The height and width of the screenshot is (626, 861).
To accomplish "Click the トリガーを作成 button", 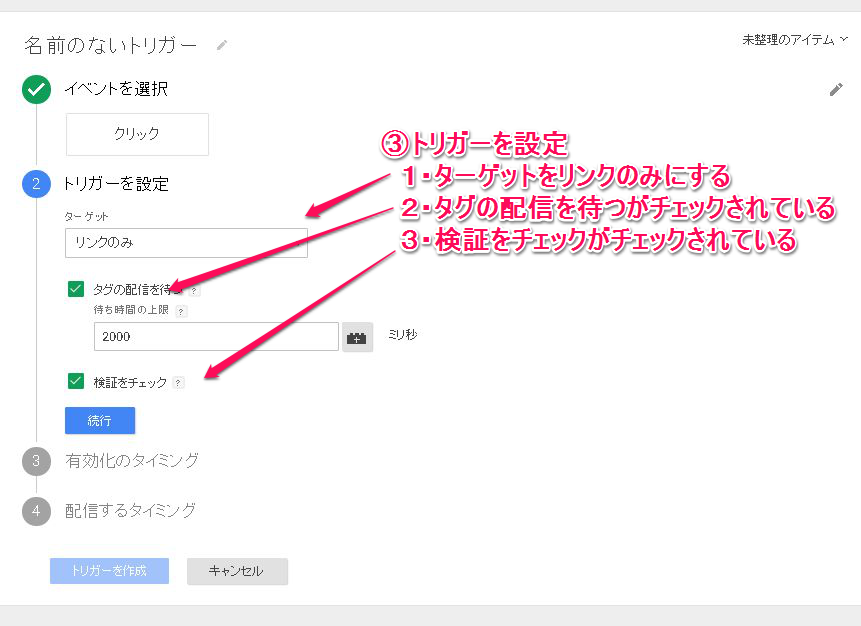I will coord(109,571).
